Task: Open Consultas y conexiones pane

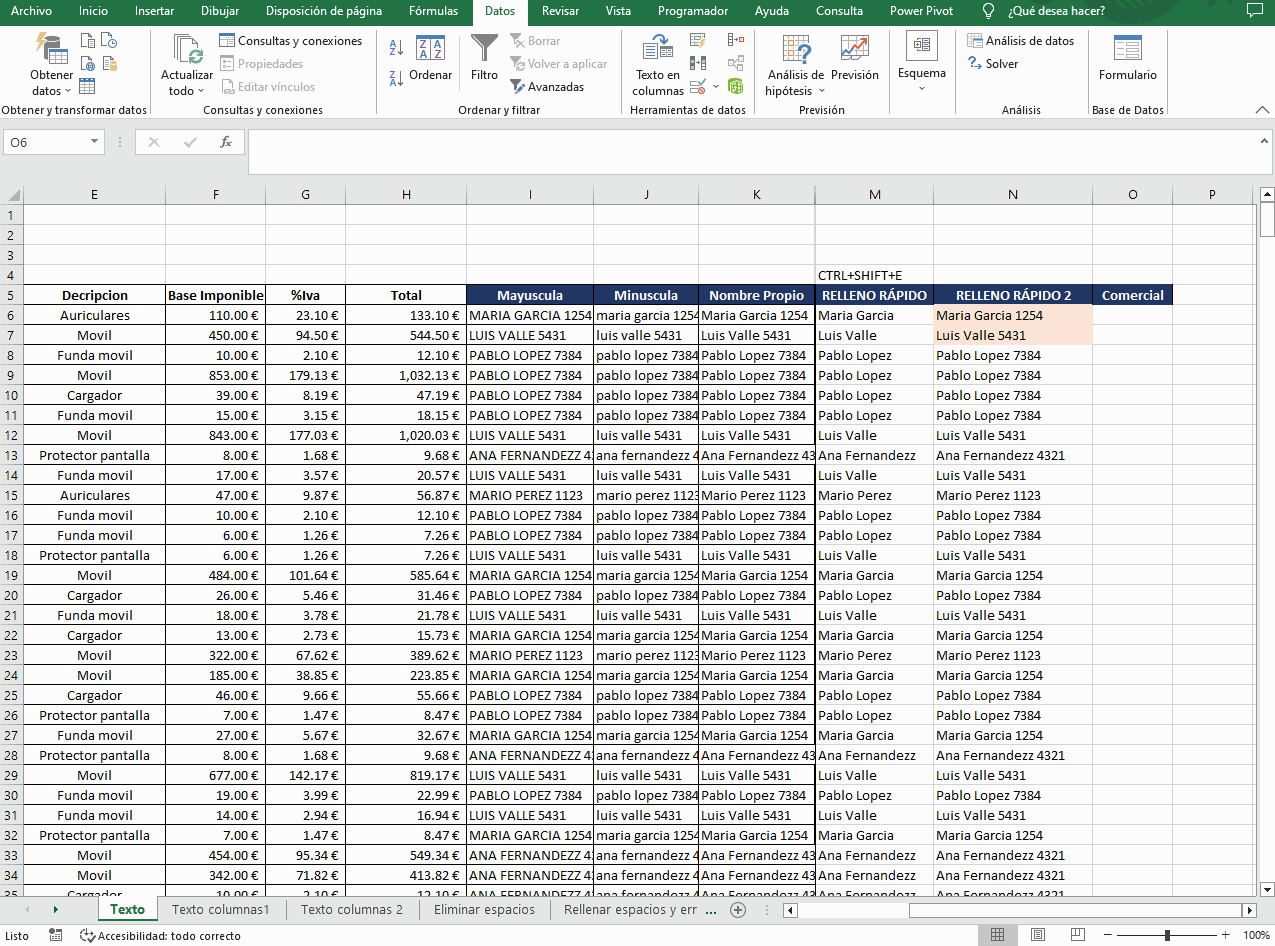Action: pyautogui.click(x=289, y=41)
